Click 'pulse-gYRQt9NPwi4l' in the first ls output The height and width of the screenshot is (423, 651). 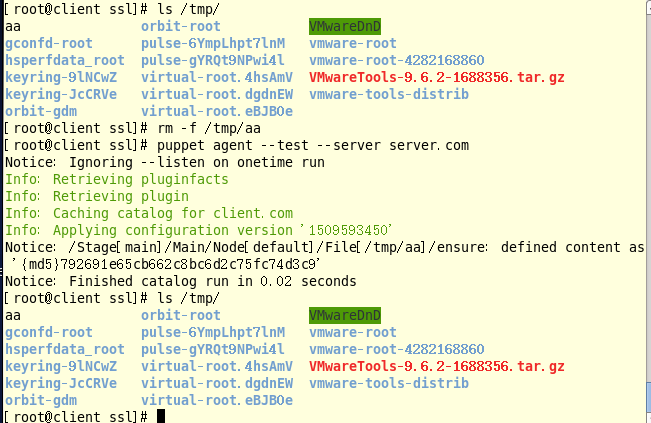(213, 61)
